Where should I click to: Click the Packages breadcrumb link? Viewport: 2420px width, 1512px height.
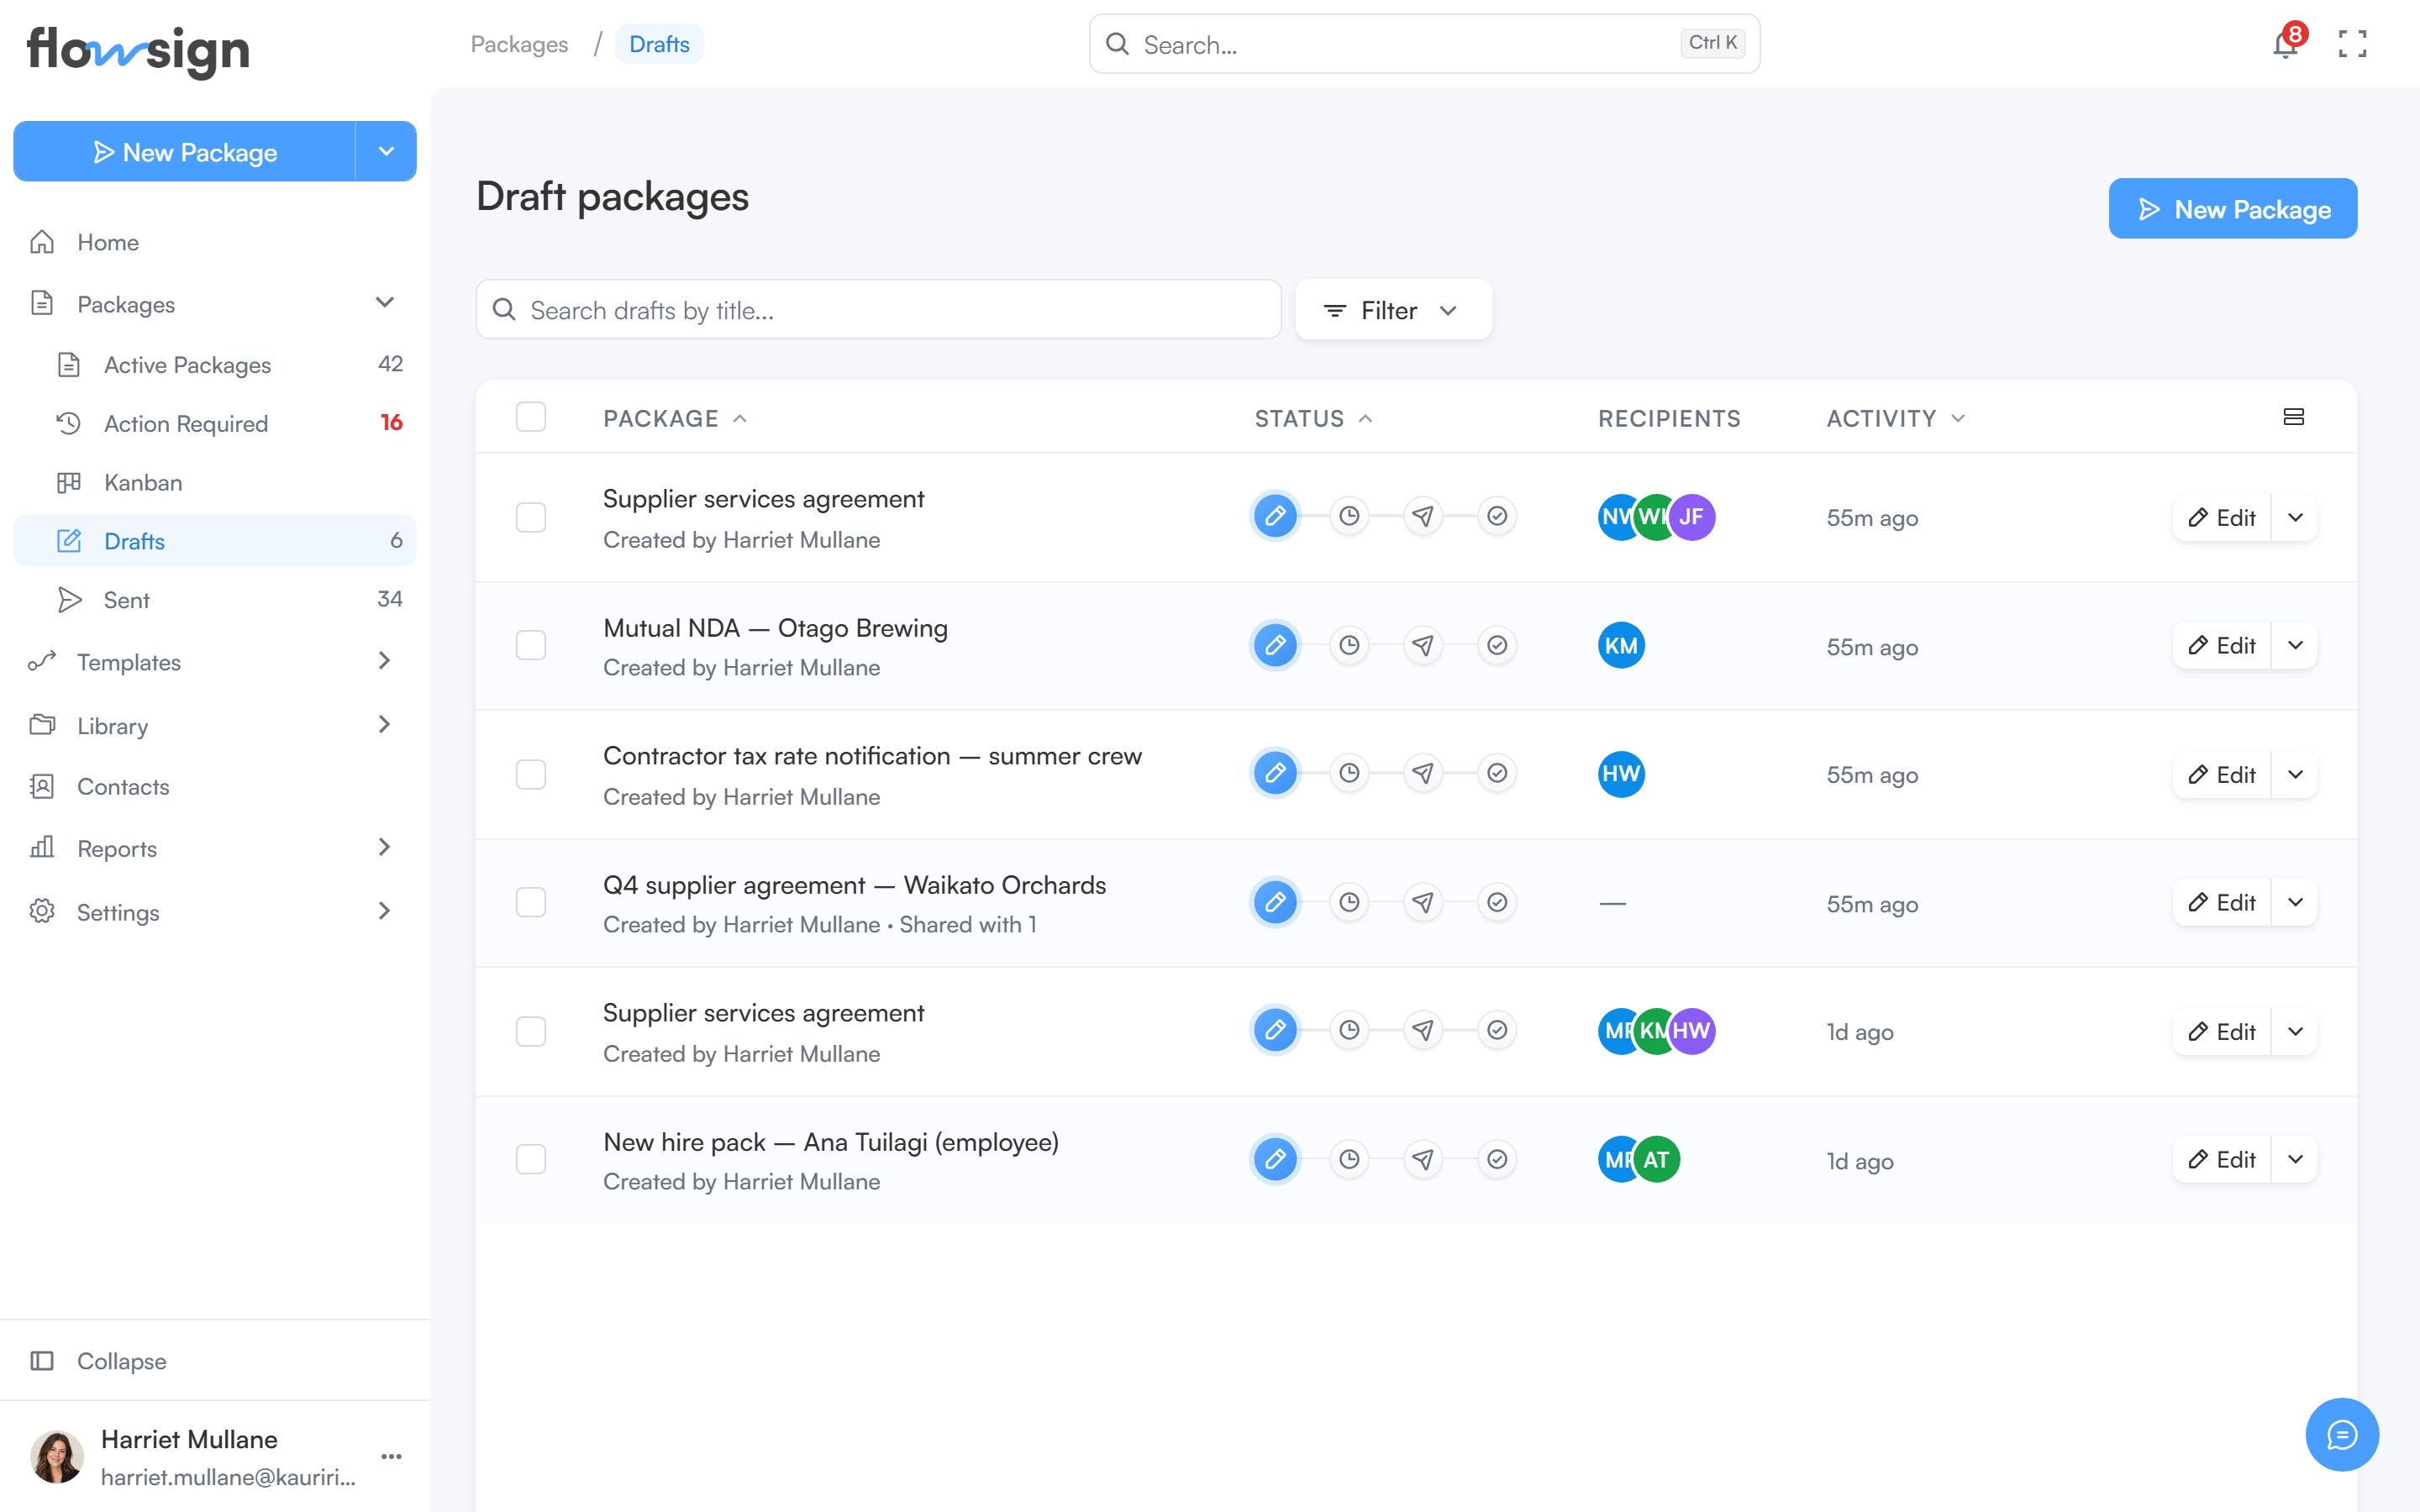(519, 44)
